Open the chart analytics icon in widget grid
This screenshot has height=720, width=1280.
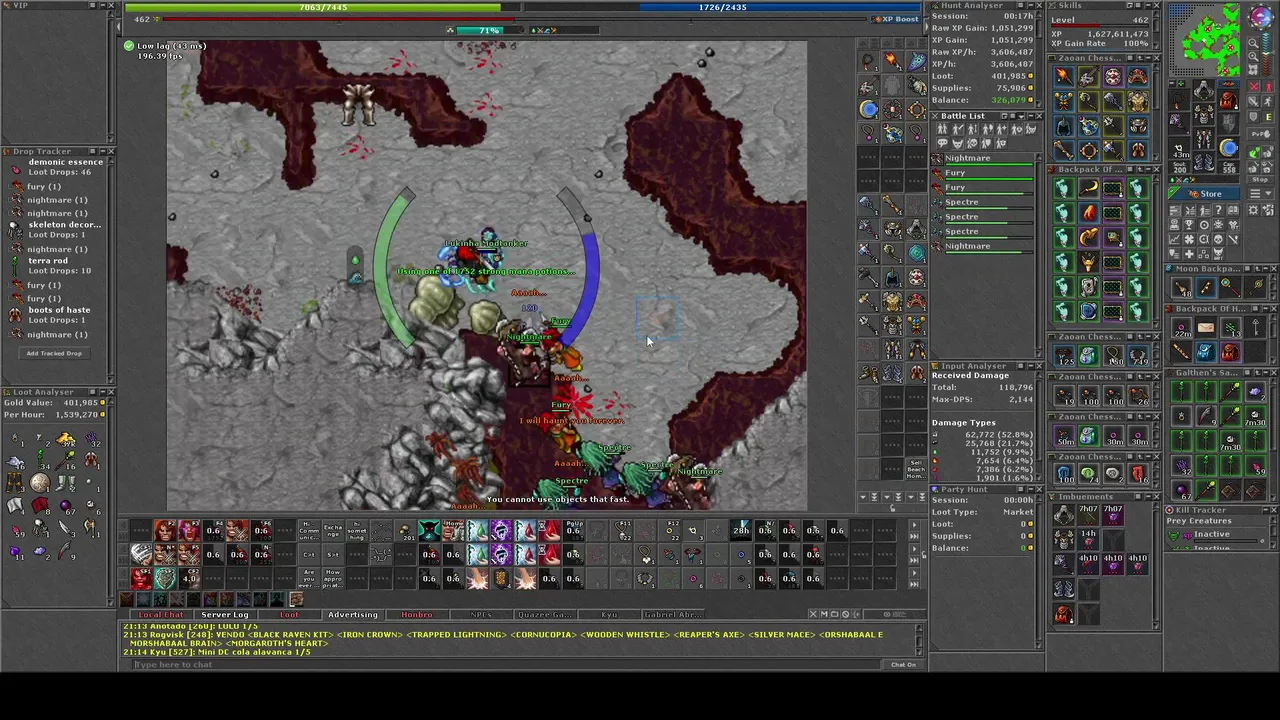coord(1175,239)
